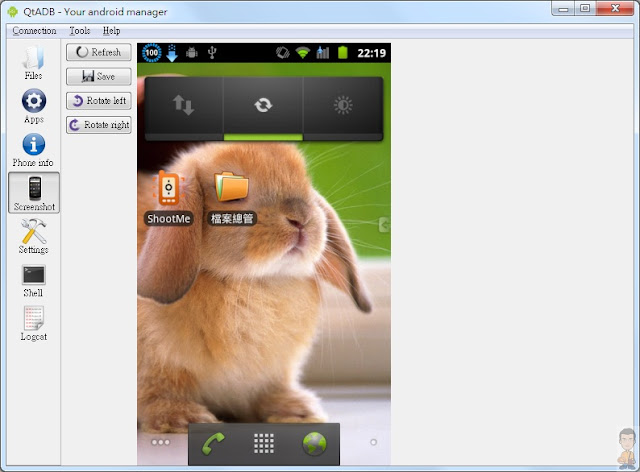The width and height of the screenshot is (640, 472).
Task: Show Phone info page
Action: pyautogui.click(x=33, y=151)
